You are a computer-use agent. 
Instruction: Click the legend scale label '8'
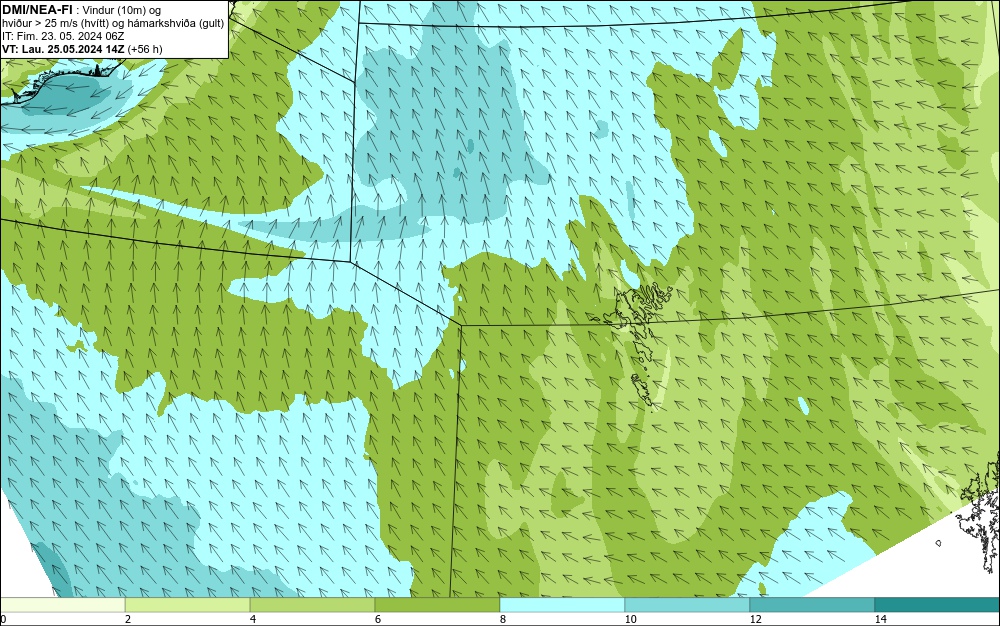click(x=503, y=620)
